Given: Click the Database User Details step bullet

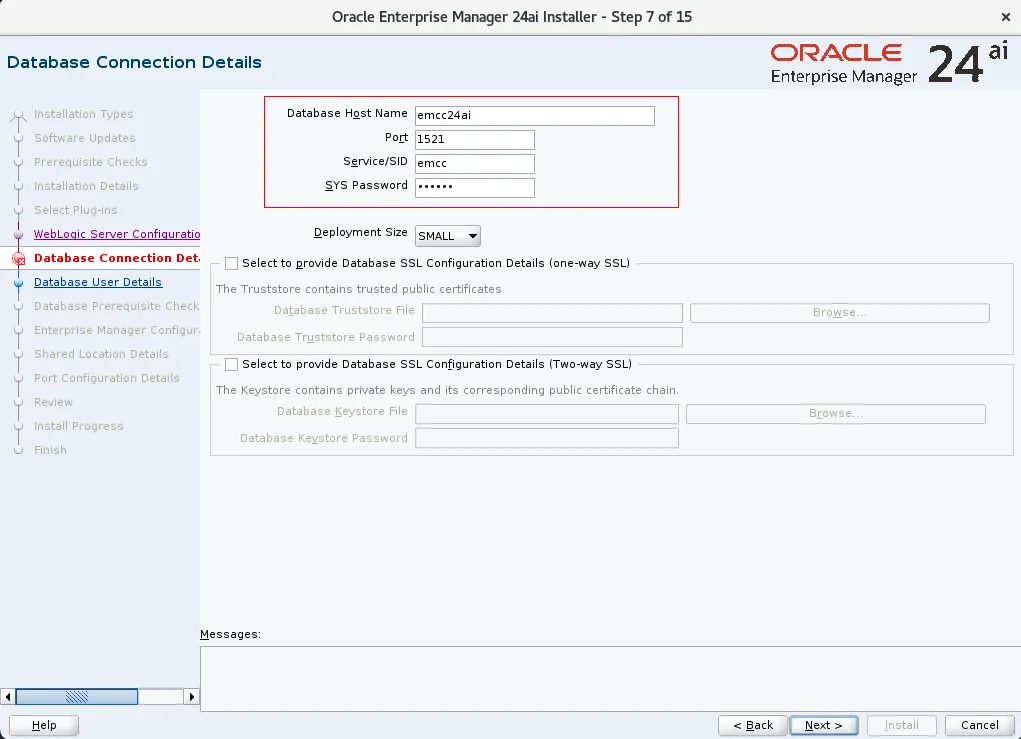Looking at the screenshot, I should coord(18,282).
